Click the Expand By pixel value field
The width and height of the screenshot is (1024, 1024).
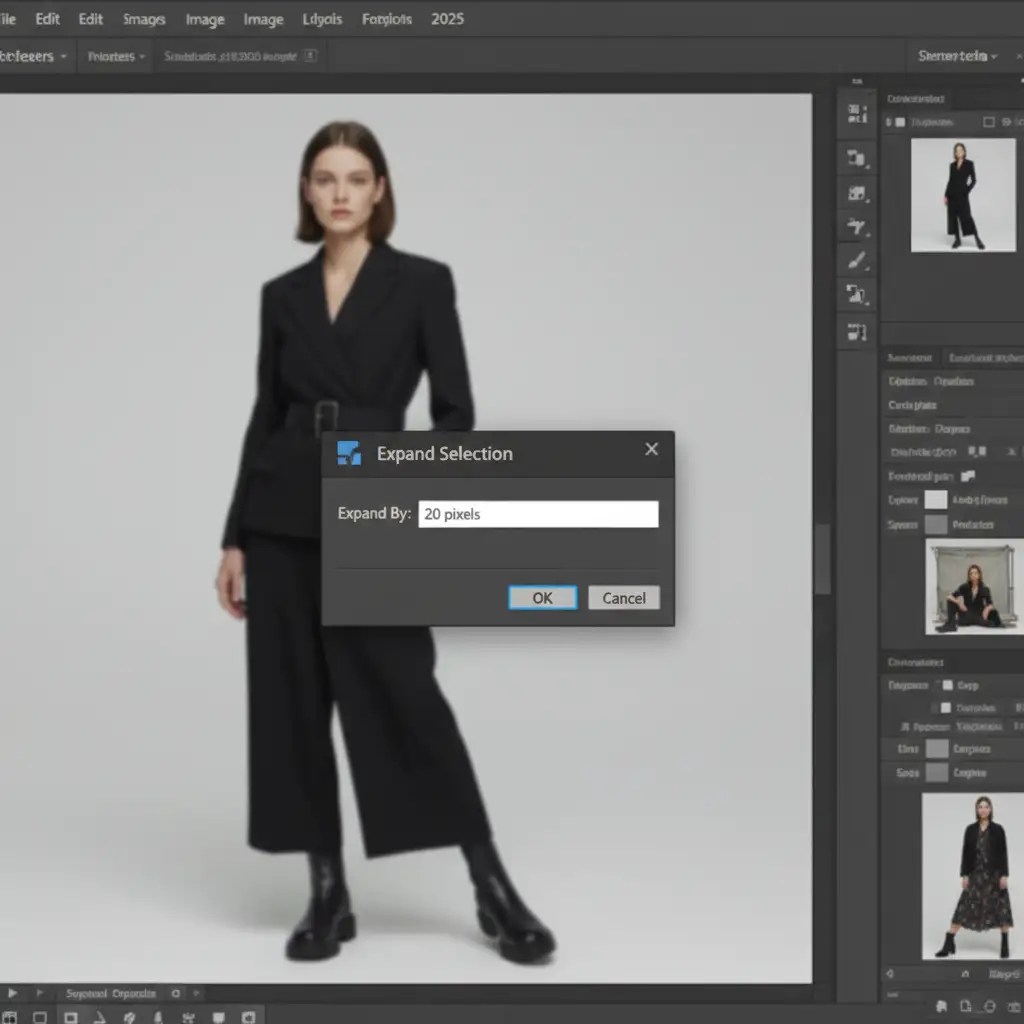(538, 514)
